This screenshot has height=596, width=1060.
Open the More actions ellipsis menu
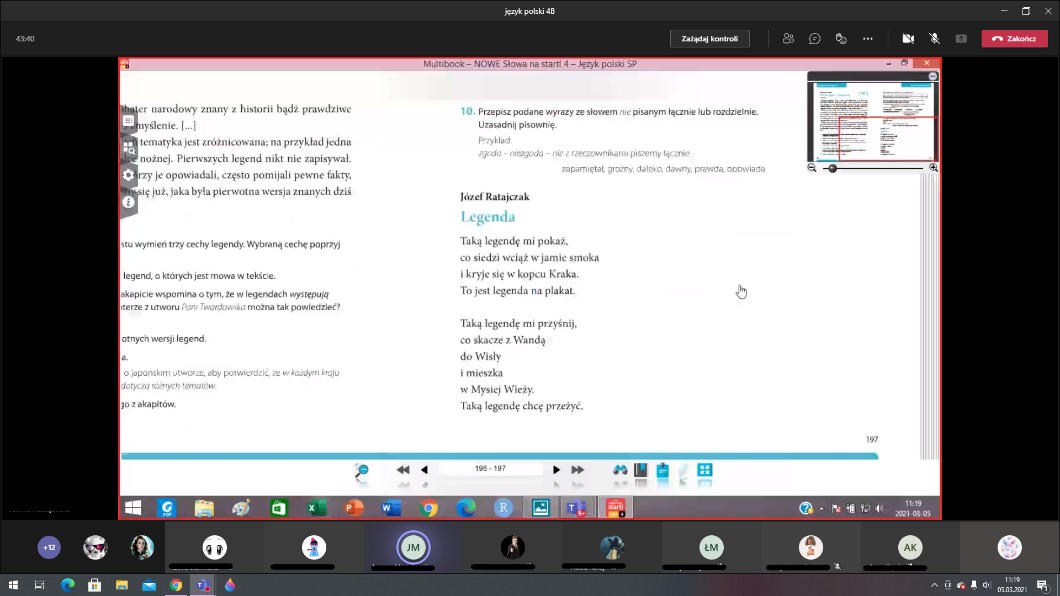868,39
